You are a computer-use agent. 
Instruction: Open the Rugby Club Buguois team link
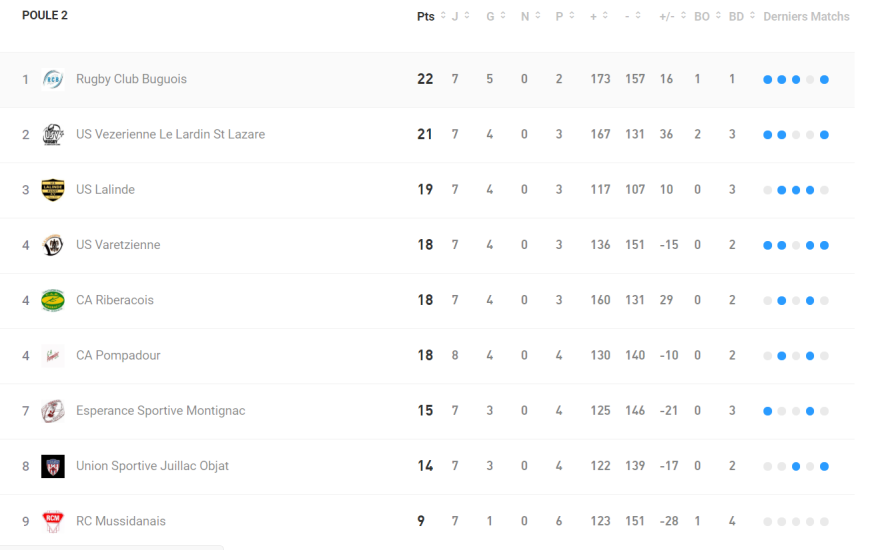point(131,80)
